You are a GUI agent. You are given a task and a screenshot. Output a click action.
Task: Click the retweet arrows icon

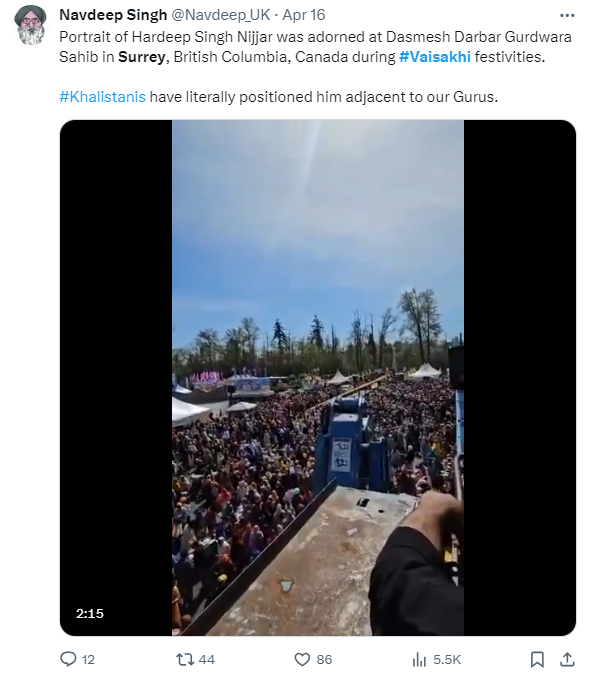click(x=185, y=659)
